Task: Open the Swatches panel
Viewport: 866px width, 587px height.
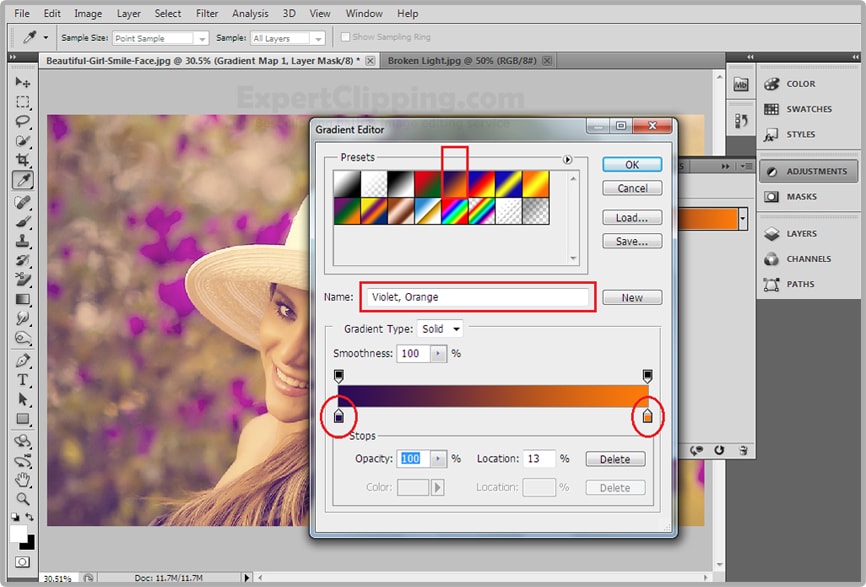Action: click(808, 109)
